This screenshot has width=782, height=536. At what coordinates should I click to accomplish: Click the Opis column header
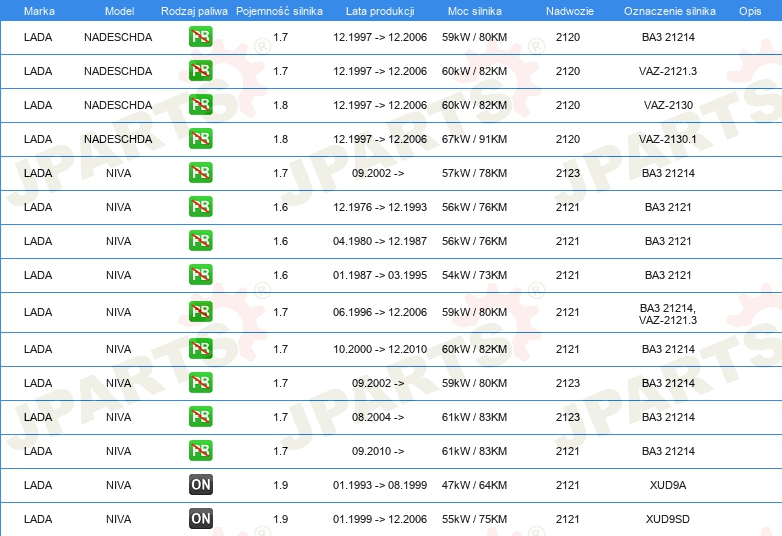(750, 11)
